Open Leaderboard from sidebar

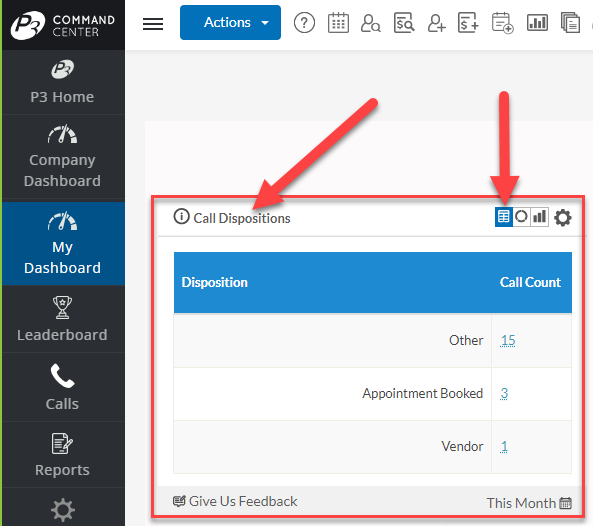[62, 319]
